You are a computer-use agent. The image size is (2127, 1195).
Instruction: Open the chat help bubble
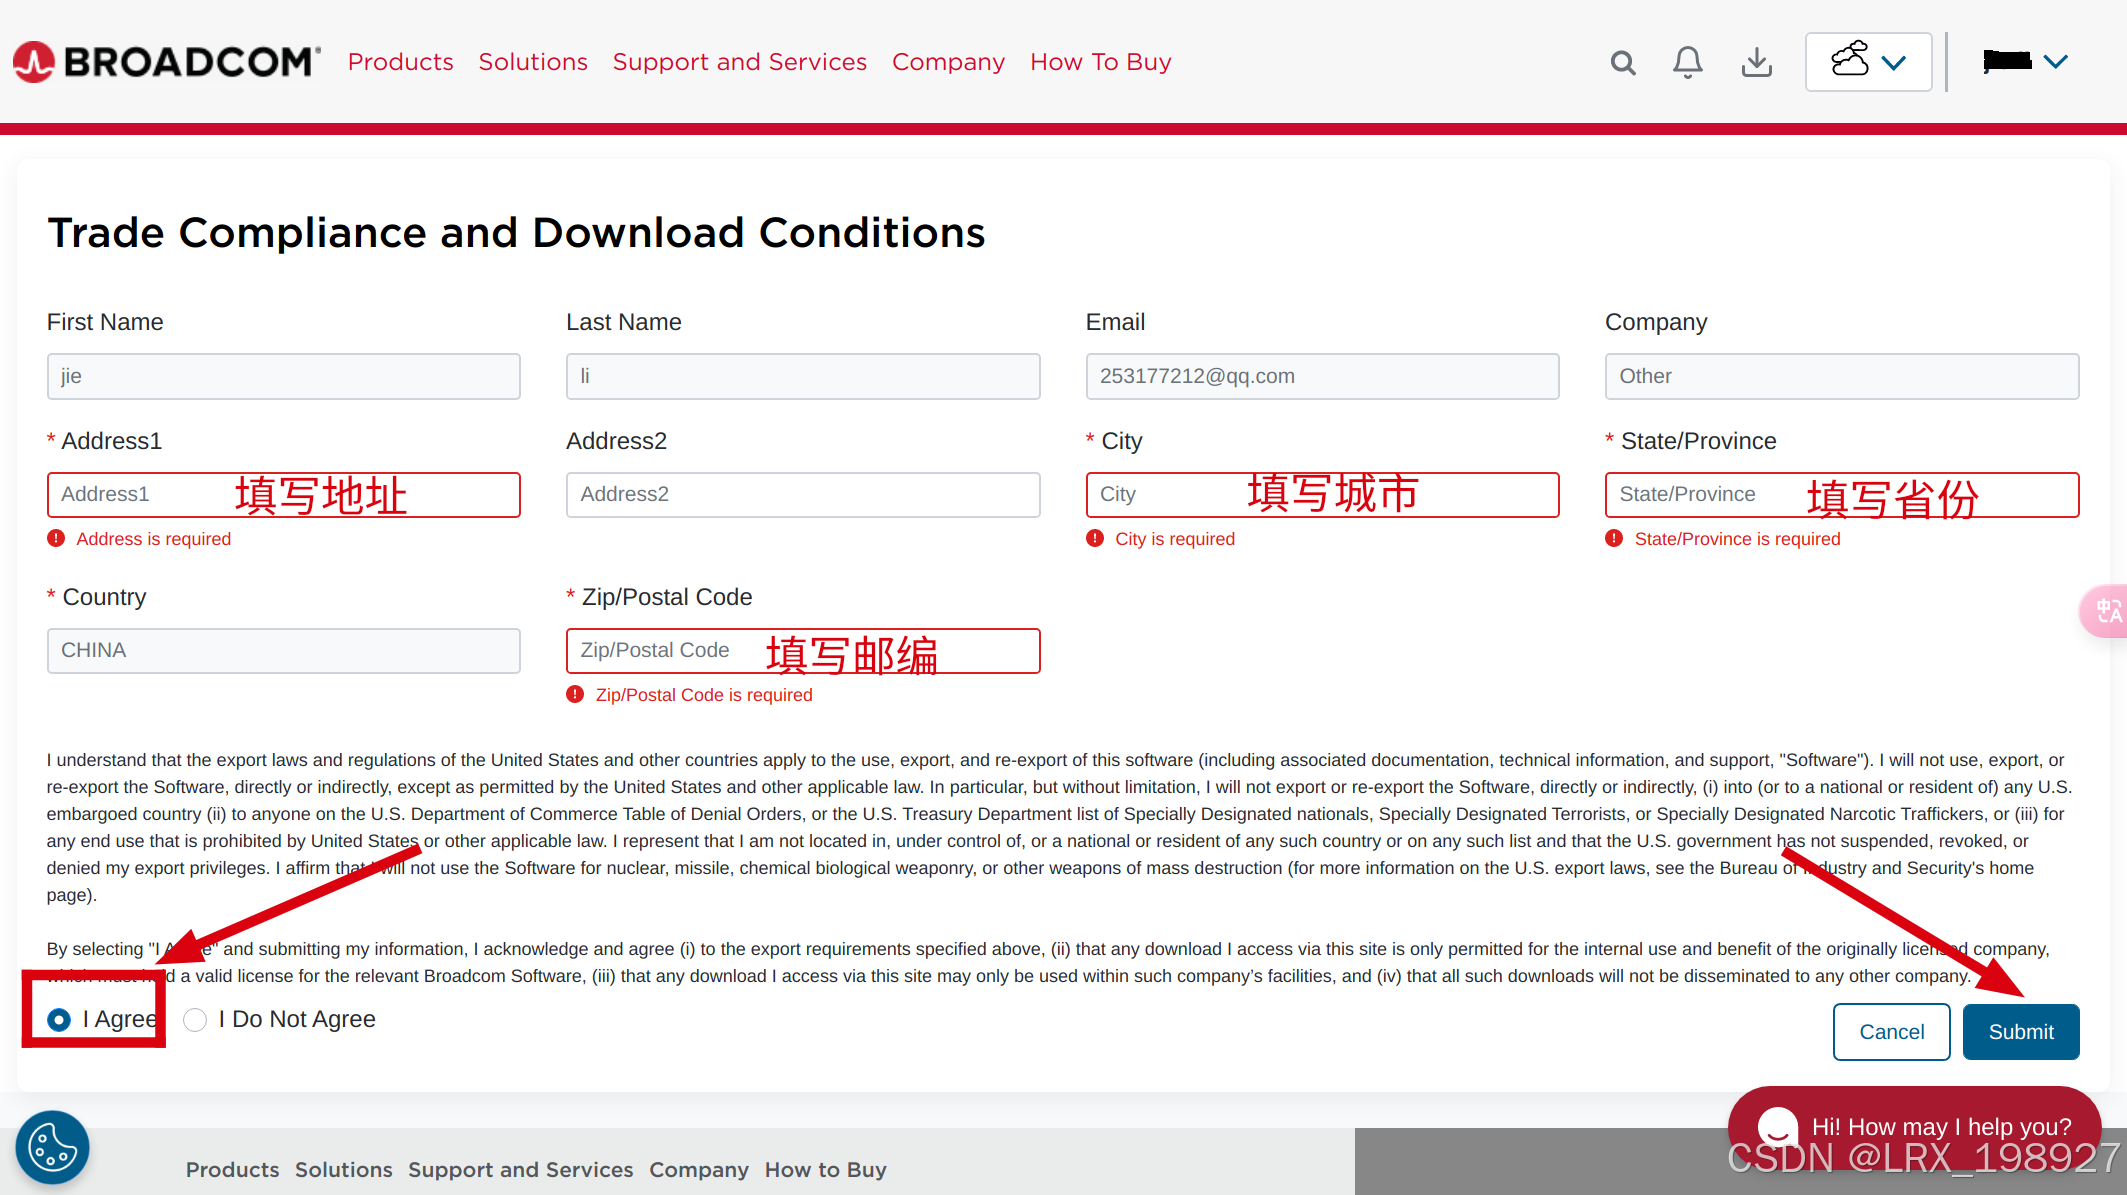(x=1912, y=1126)
